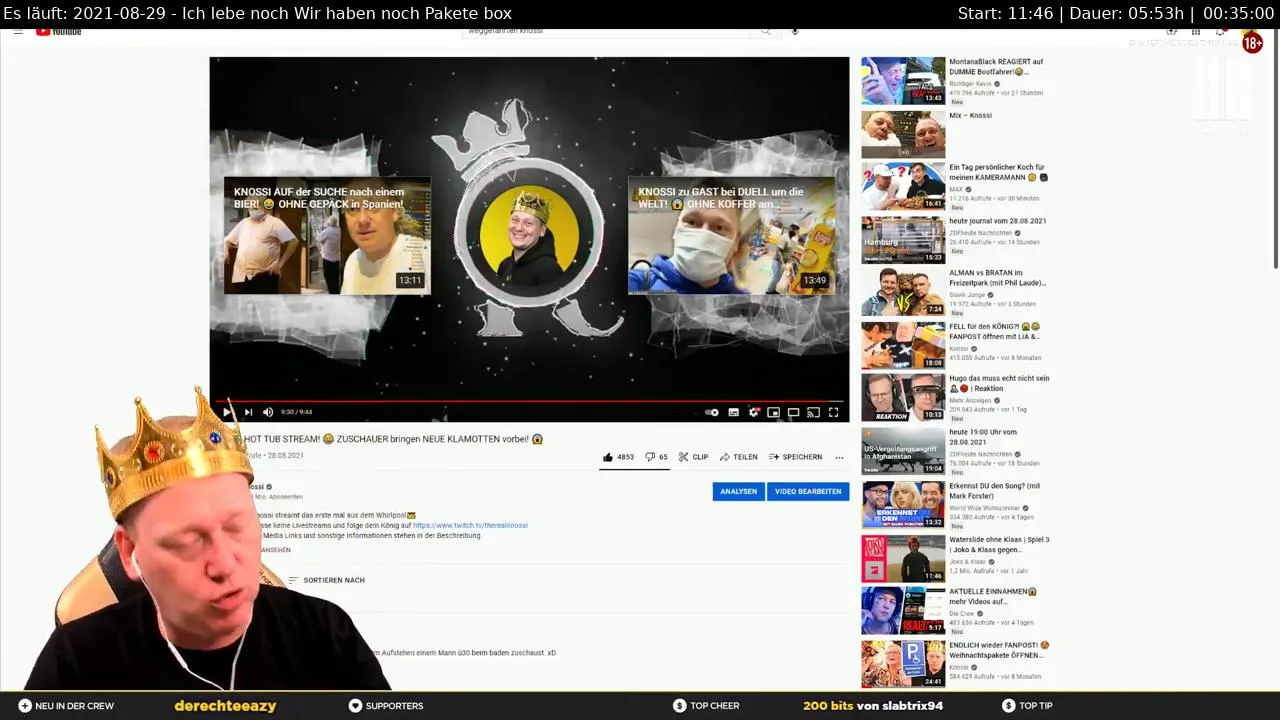Screen dimensions: 1280x720
Task: Open end-screen video KNOSSI AUF der SUCHE
Action: click(327, 235)
